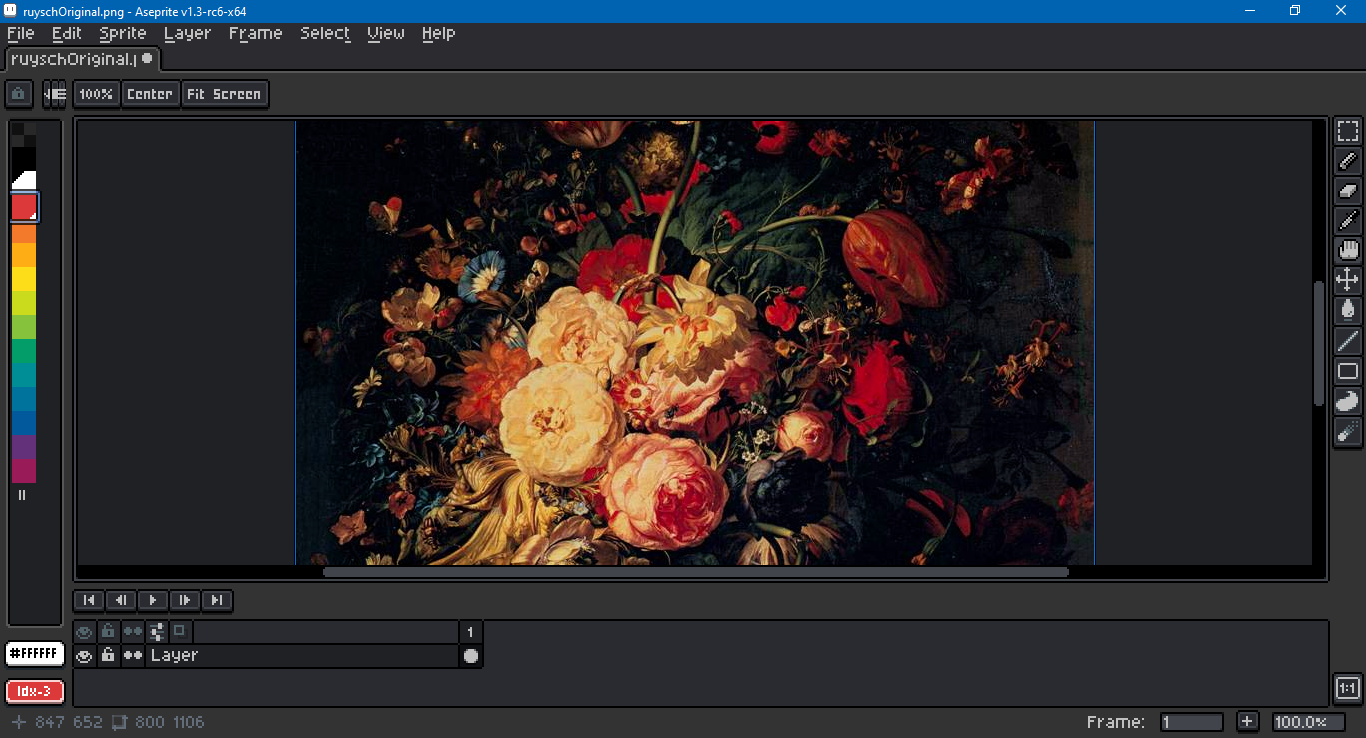Select the Rectangle shape tool
Screen dimensions: 1366x738
pyautogui.click(x=1347, y=371)
